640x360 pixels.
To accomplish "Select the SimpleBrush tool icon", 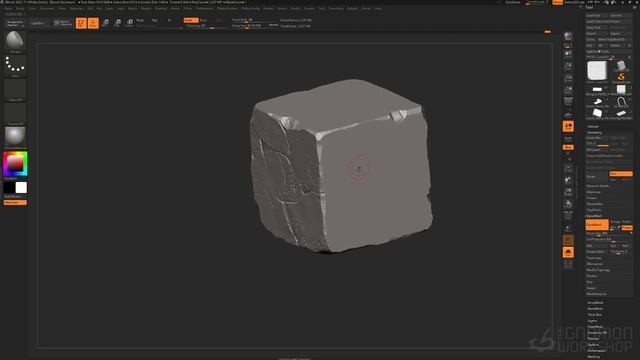I will (x=621, y=78).
